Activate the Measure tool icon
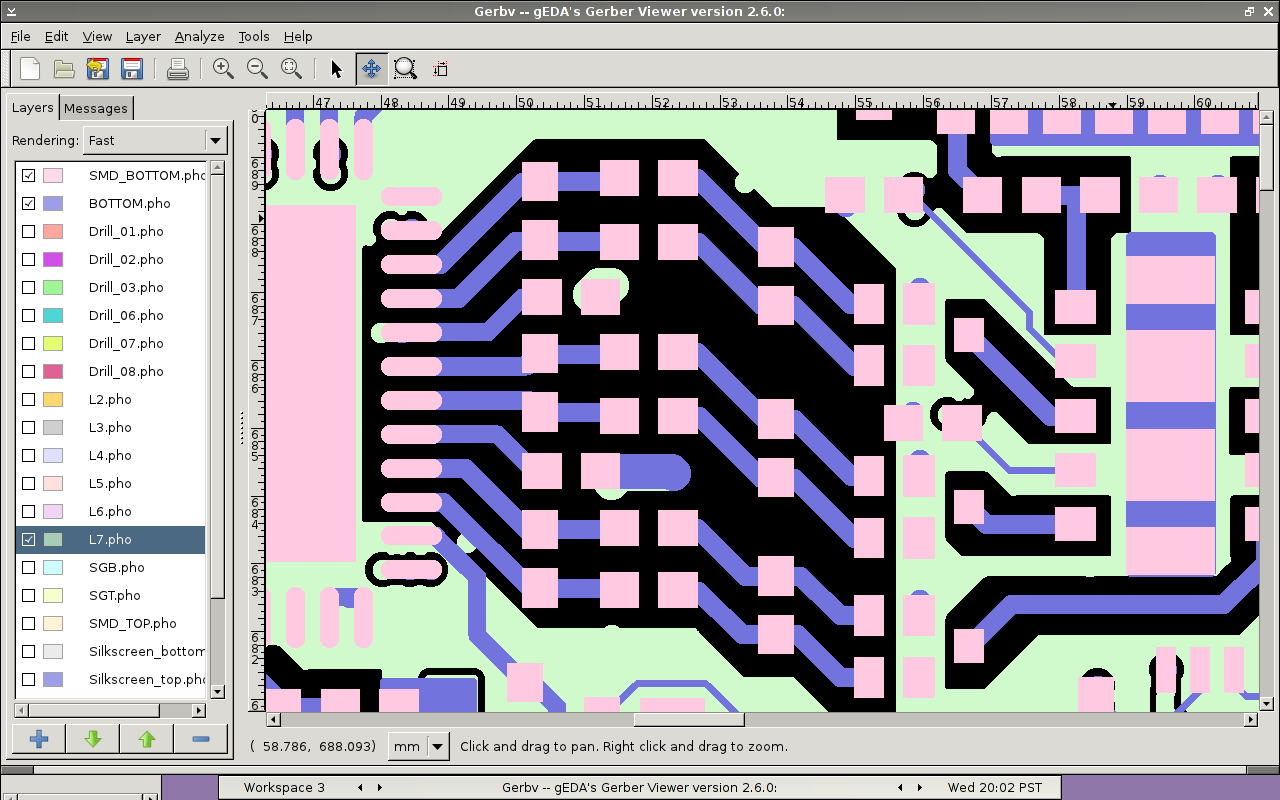Viewport: 1280px width, 800px height. click(440, 69)
